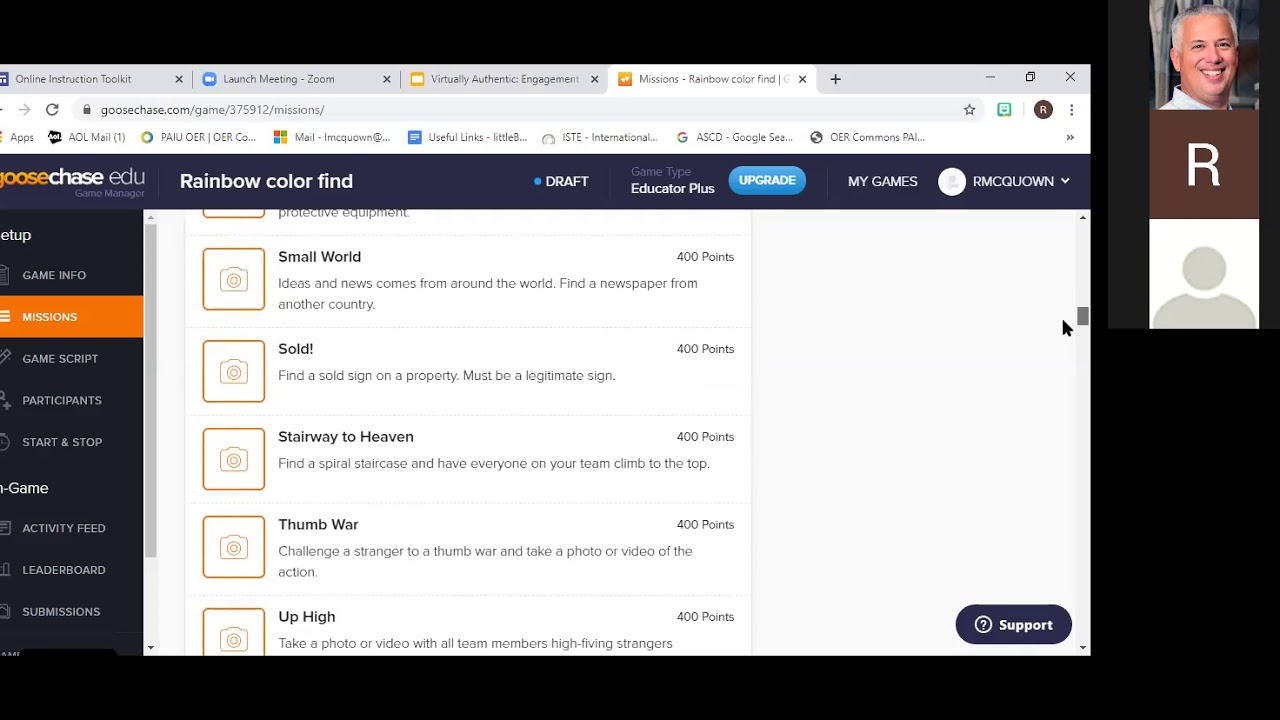1280x720 pixels.
Task: Click the DRAFT status indicator
Action: 561,181
